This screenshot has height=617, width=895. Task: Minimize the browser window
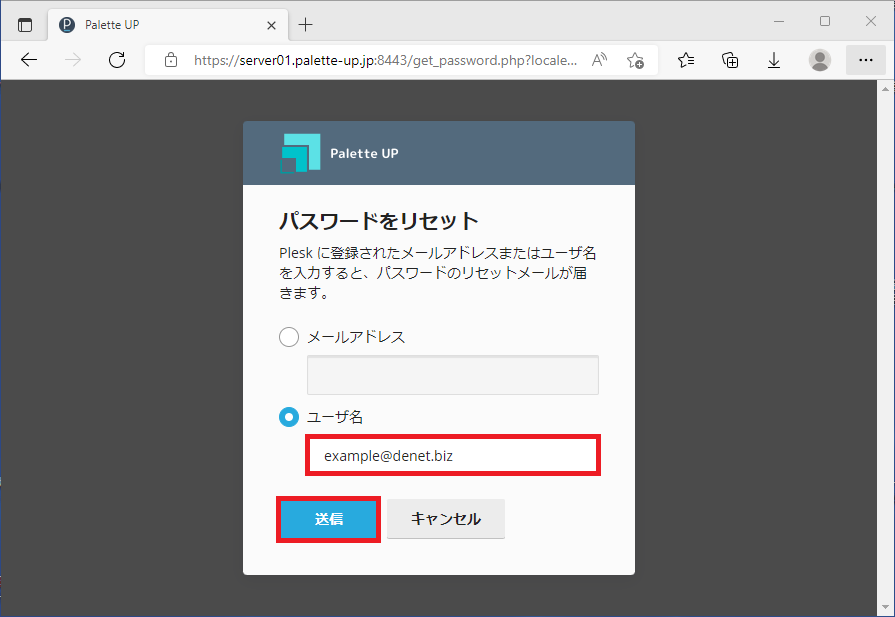click(x=779, y=22)
